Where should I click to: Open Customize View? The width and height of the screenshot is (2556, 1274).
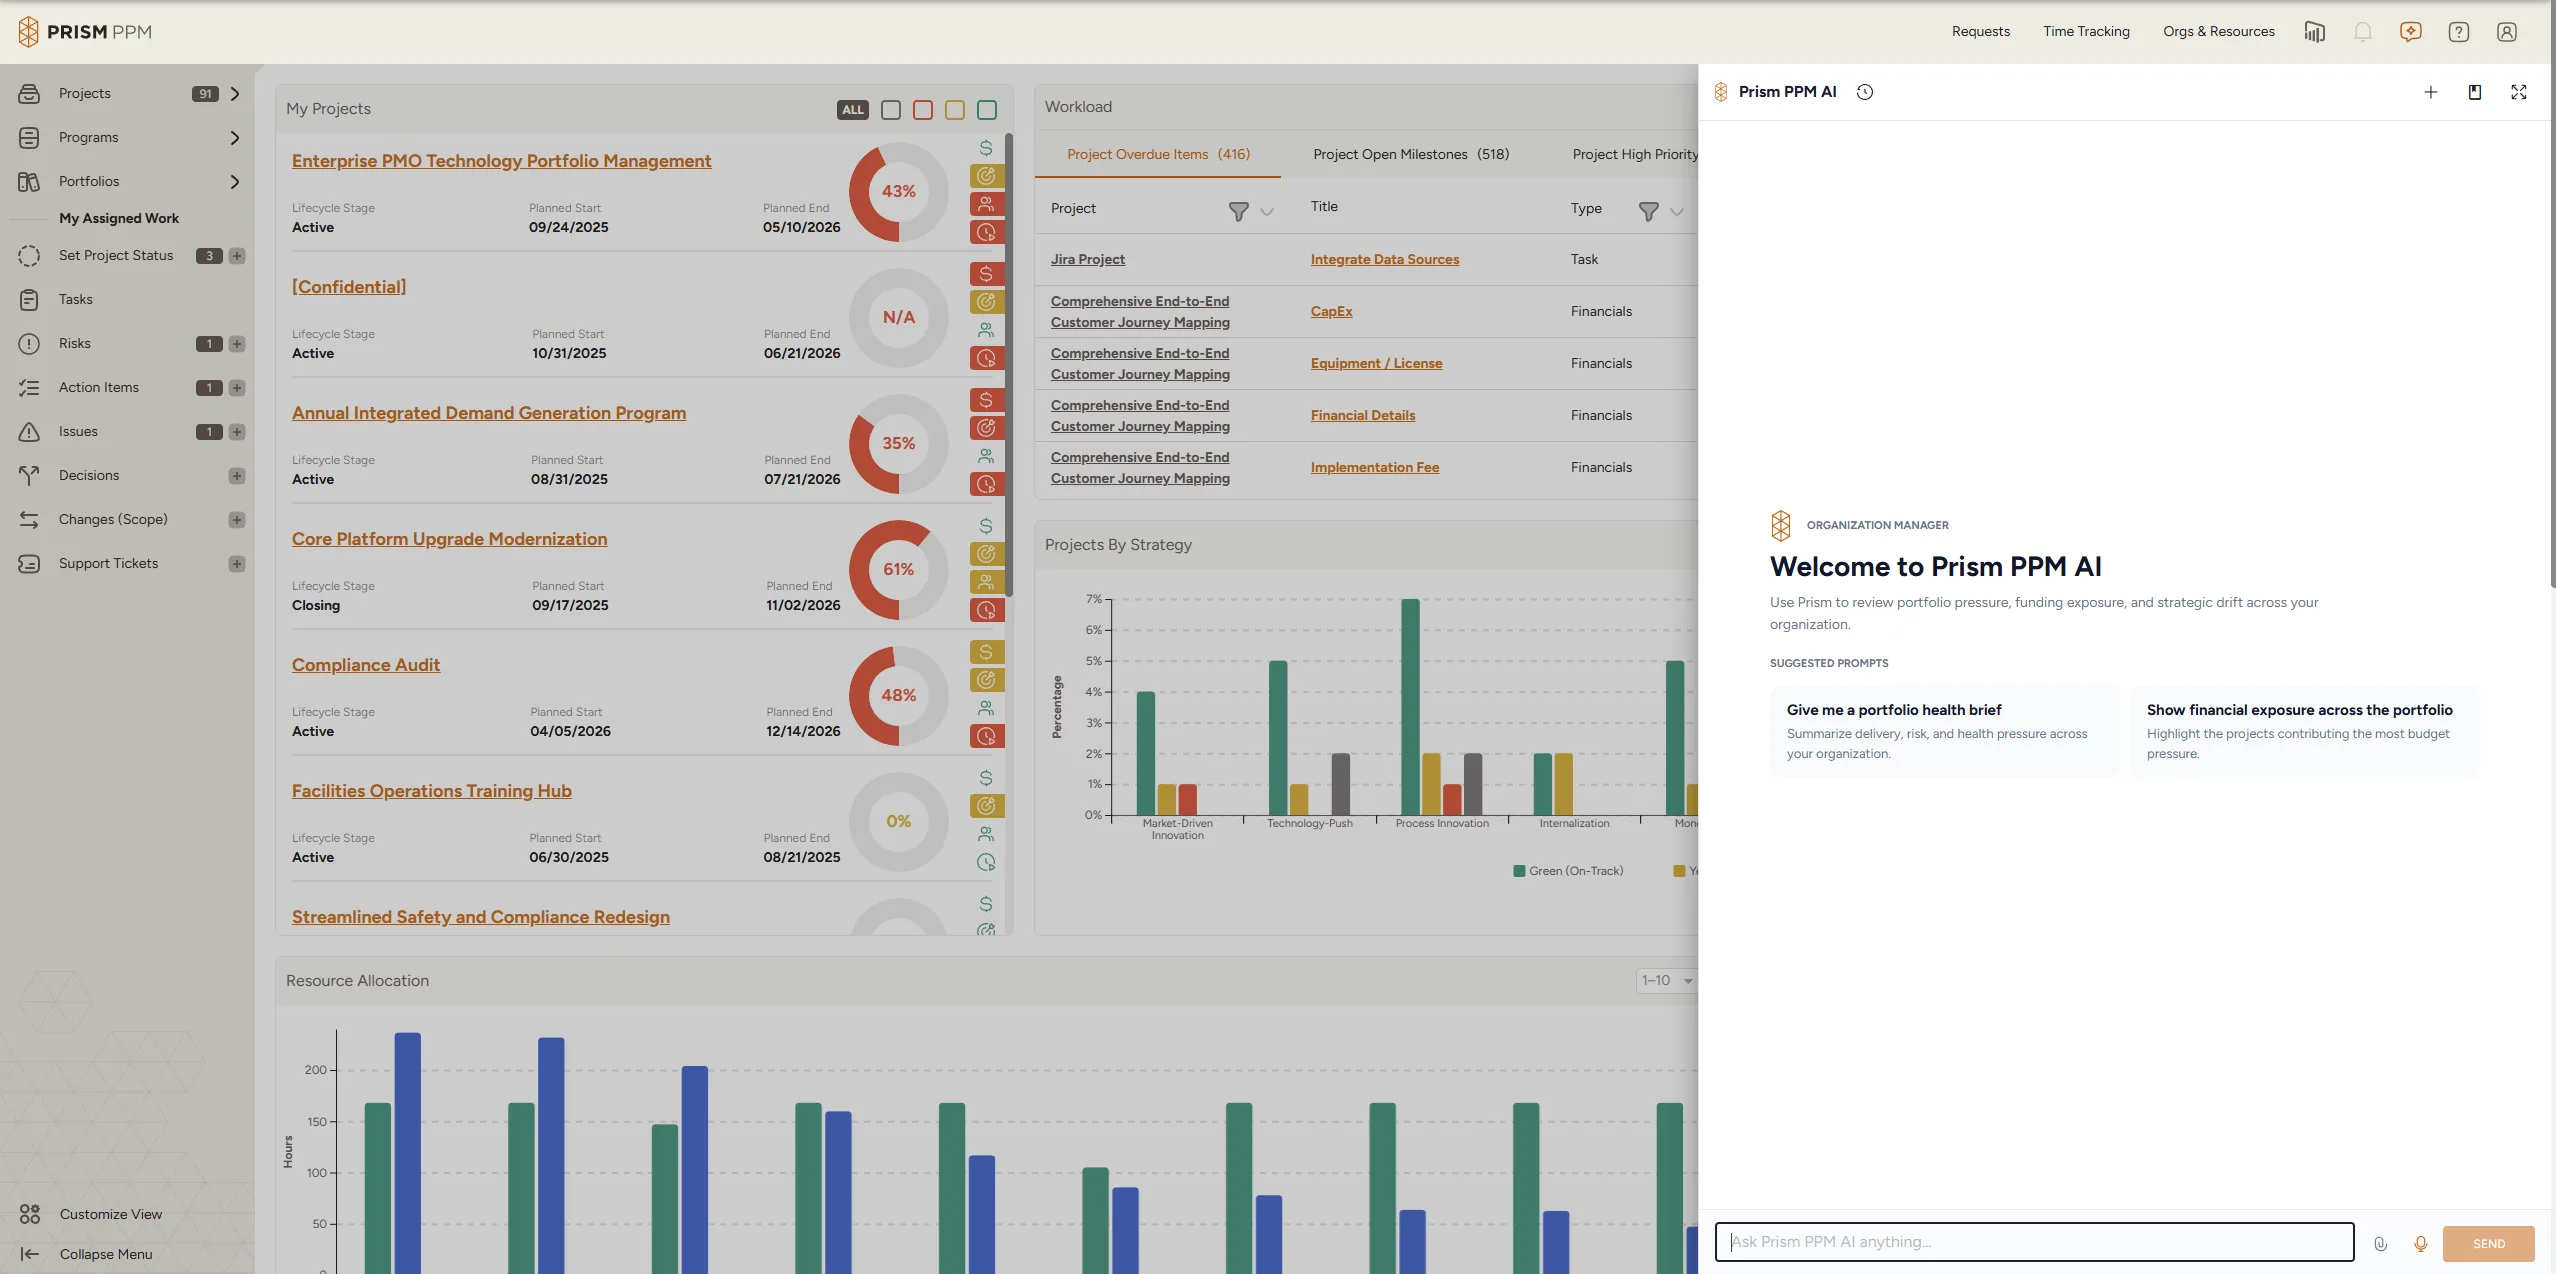(90, 1214)
